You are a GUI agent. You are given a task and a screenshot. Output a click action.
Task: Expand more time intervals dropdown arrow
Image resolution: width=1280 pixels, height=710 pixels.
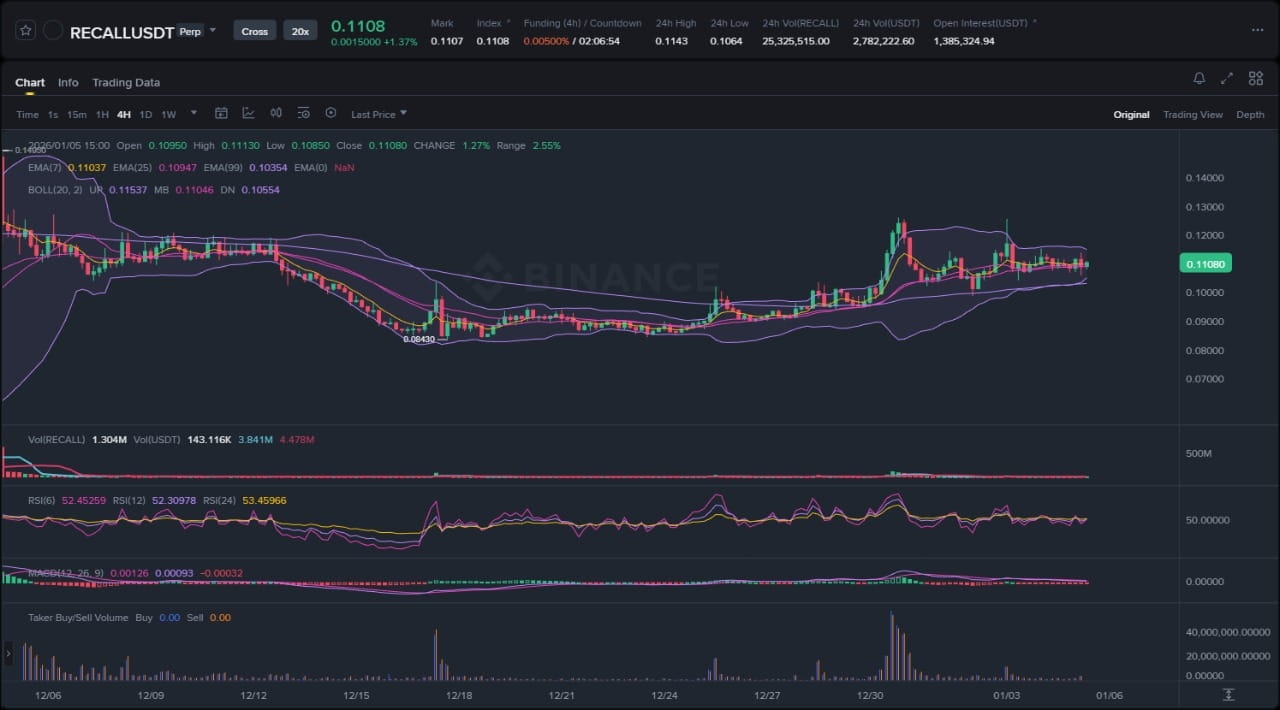pyautogui.click(x=194, y=113)
